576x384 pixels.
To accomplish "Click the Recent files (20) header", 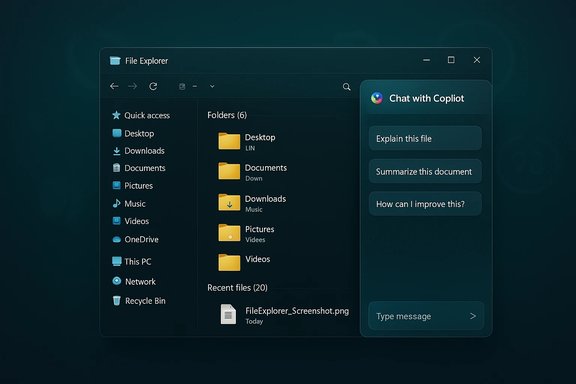I will point(237,288).
